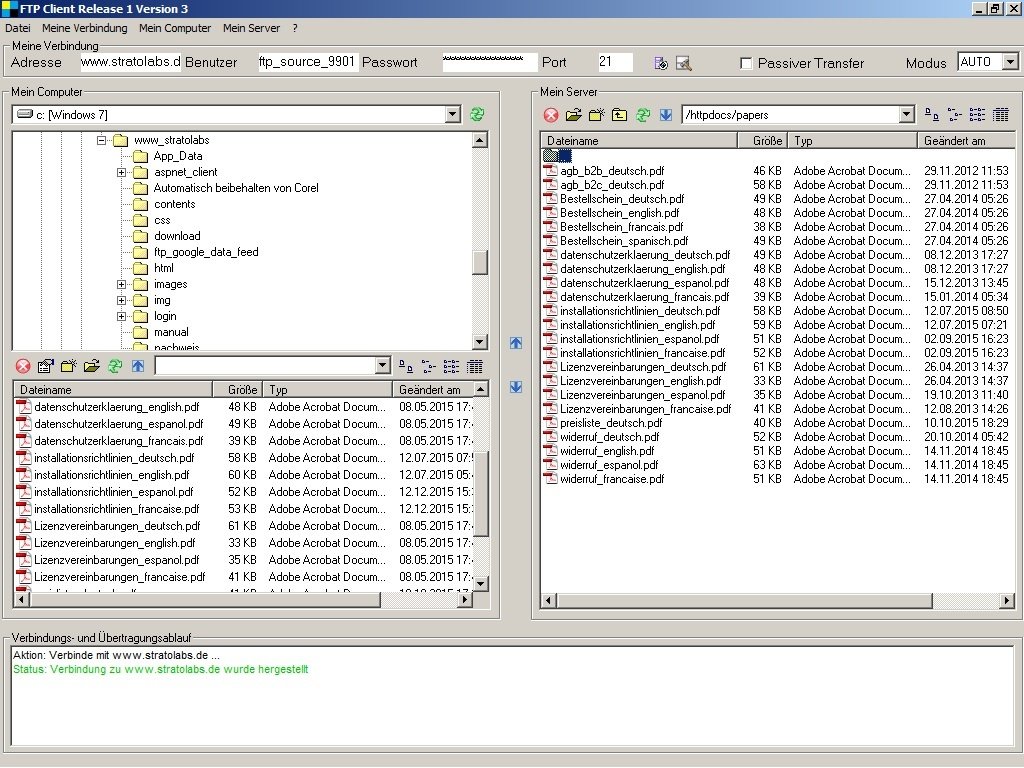1024x768 pixels.
Task: Enable the Passiver Transfer checkbox
Action: [x=746, y=63]
